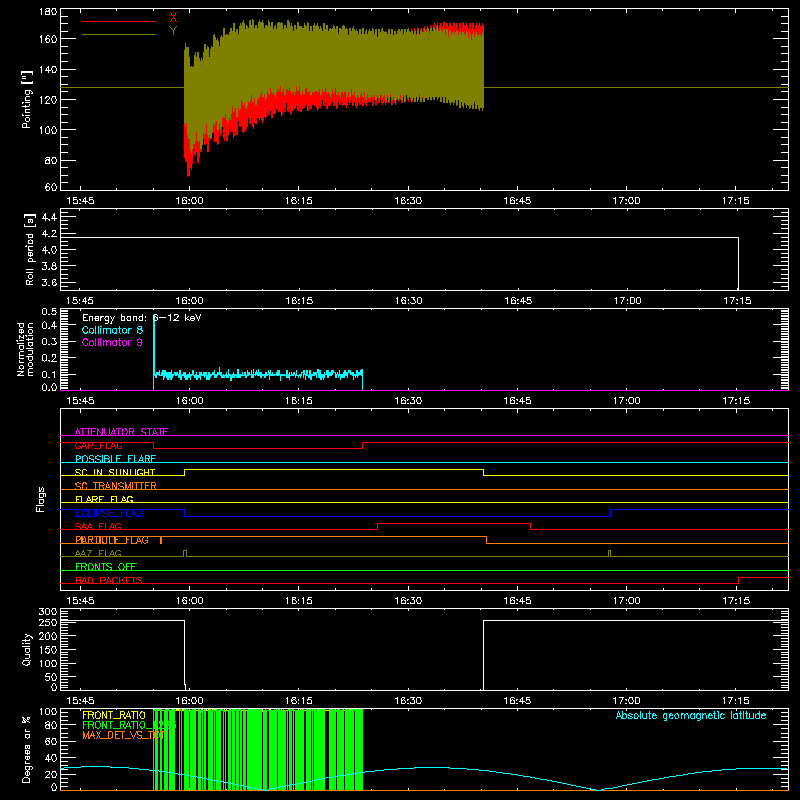Click the POSSIBLE_FLARE flag label
The width and height of the screenshot is (800, 800).
[x=115, y=459]
